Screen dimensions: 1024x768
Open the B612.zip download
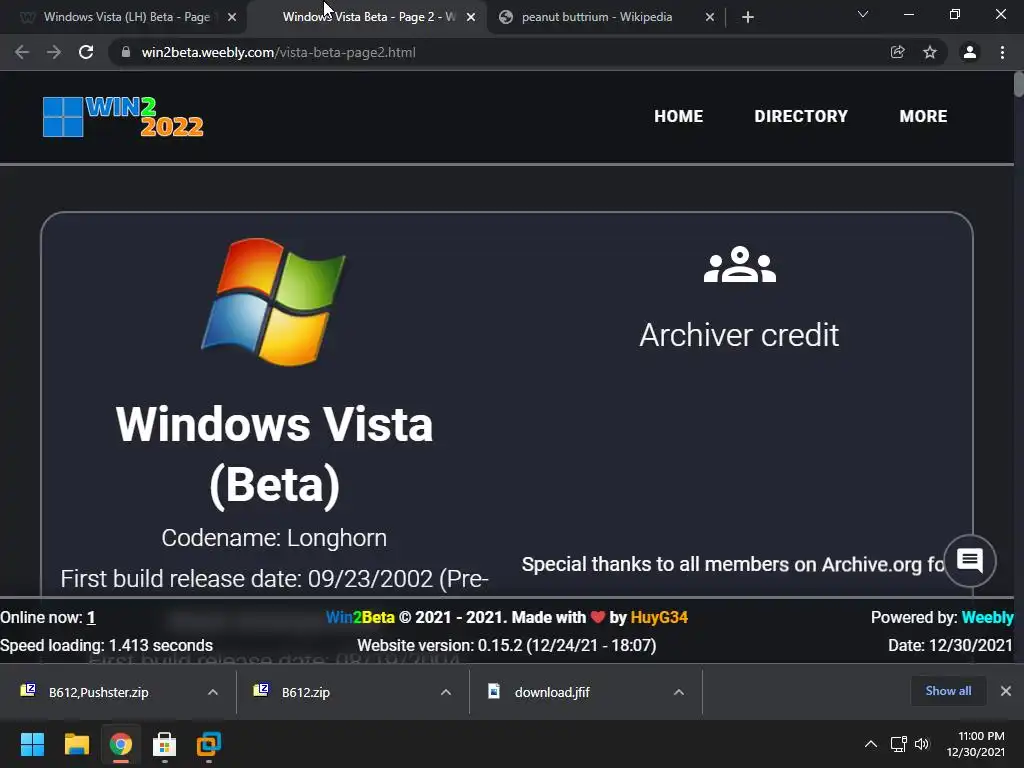[x=306, y=692]
